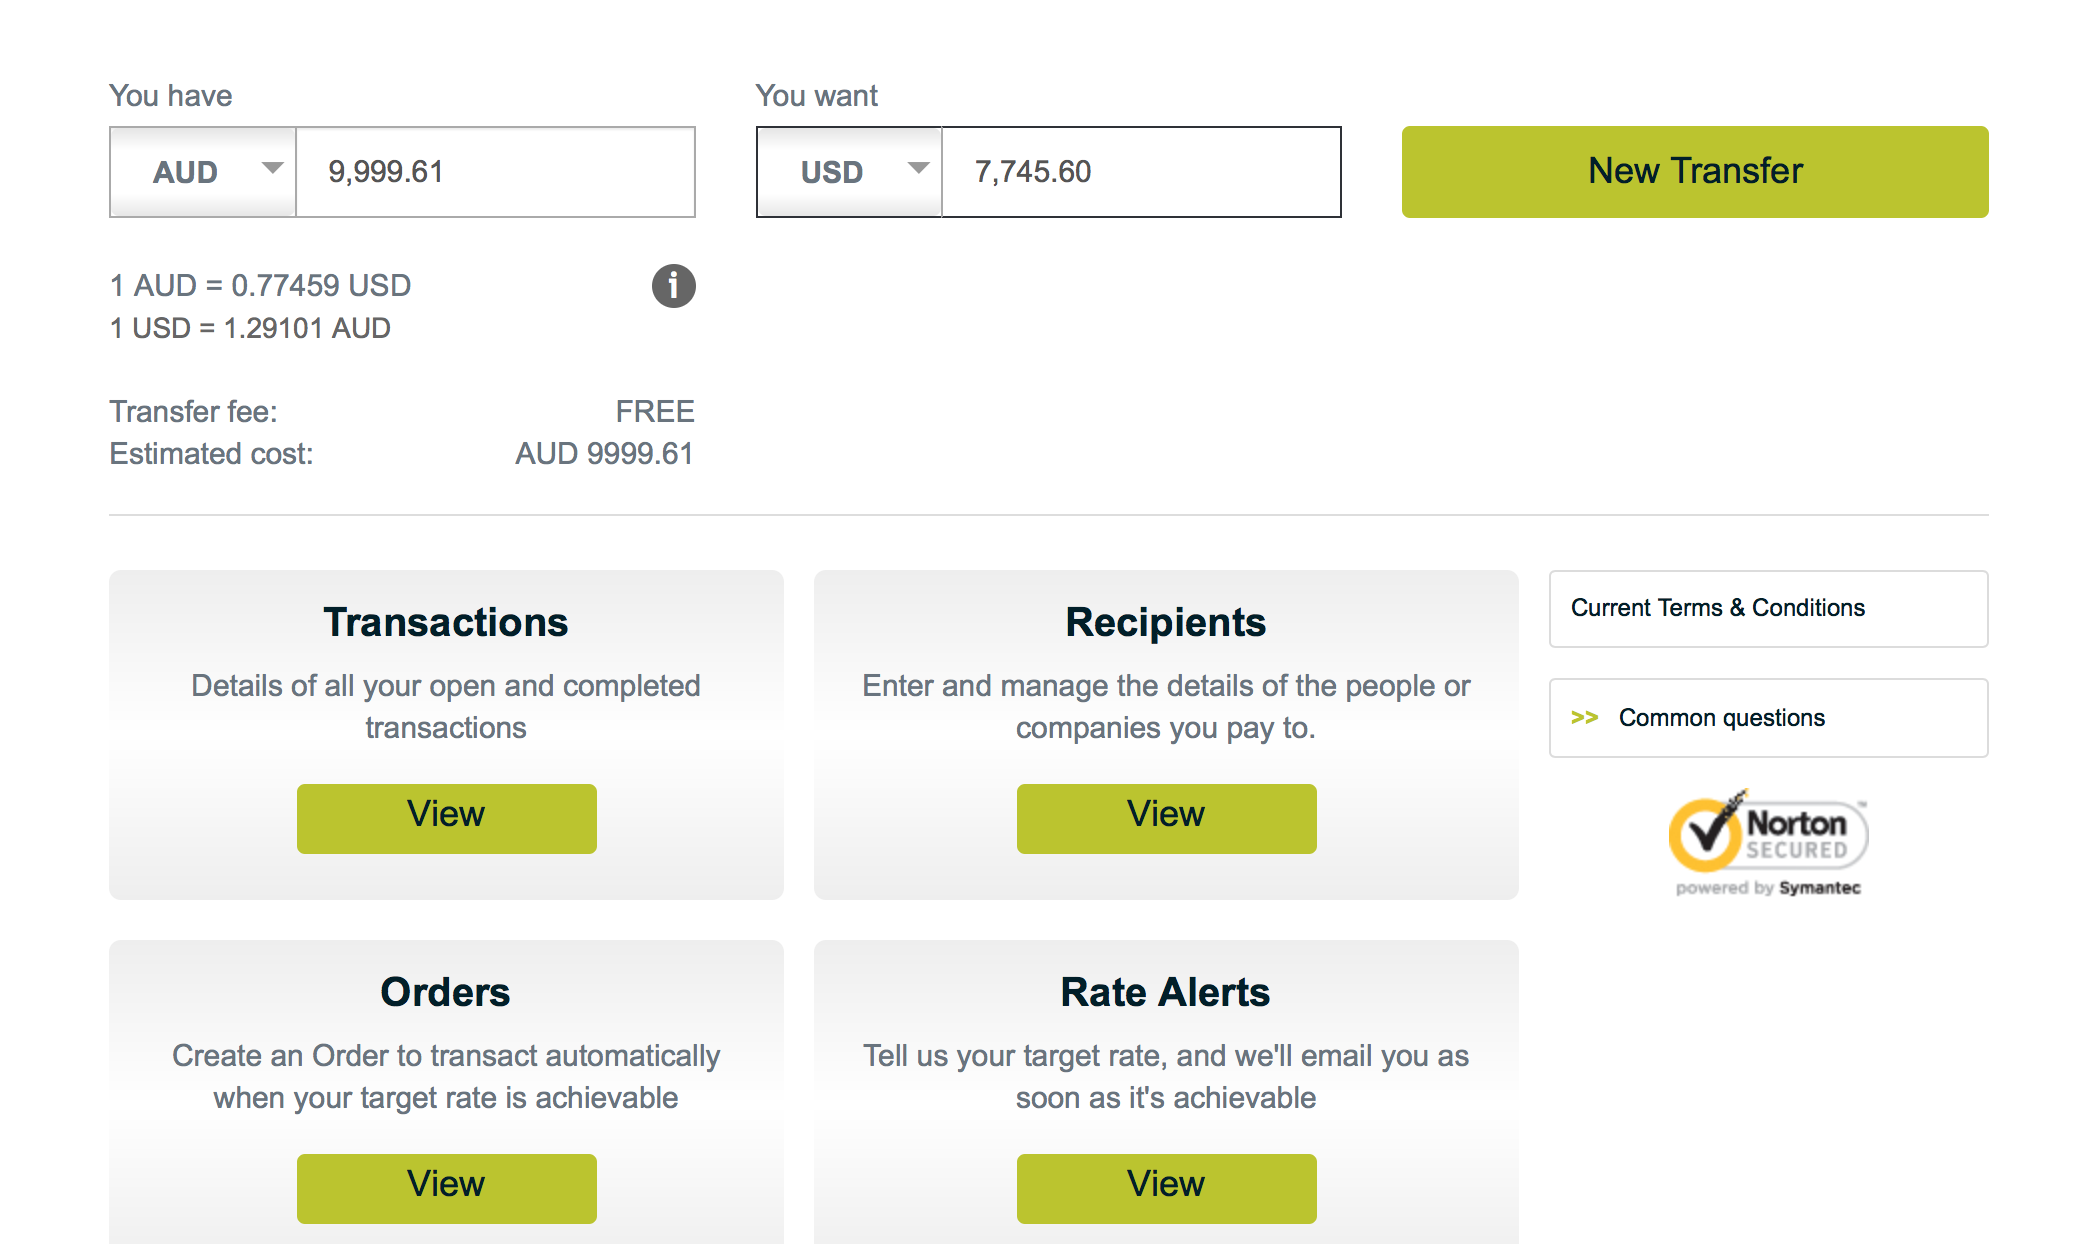This screenshot has height=1244, width=2075.
Task: Click the Transactions description text
Action: [446, 707]
